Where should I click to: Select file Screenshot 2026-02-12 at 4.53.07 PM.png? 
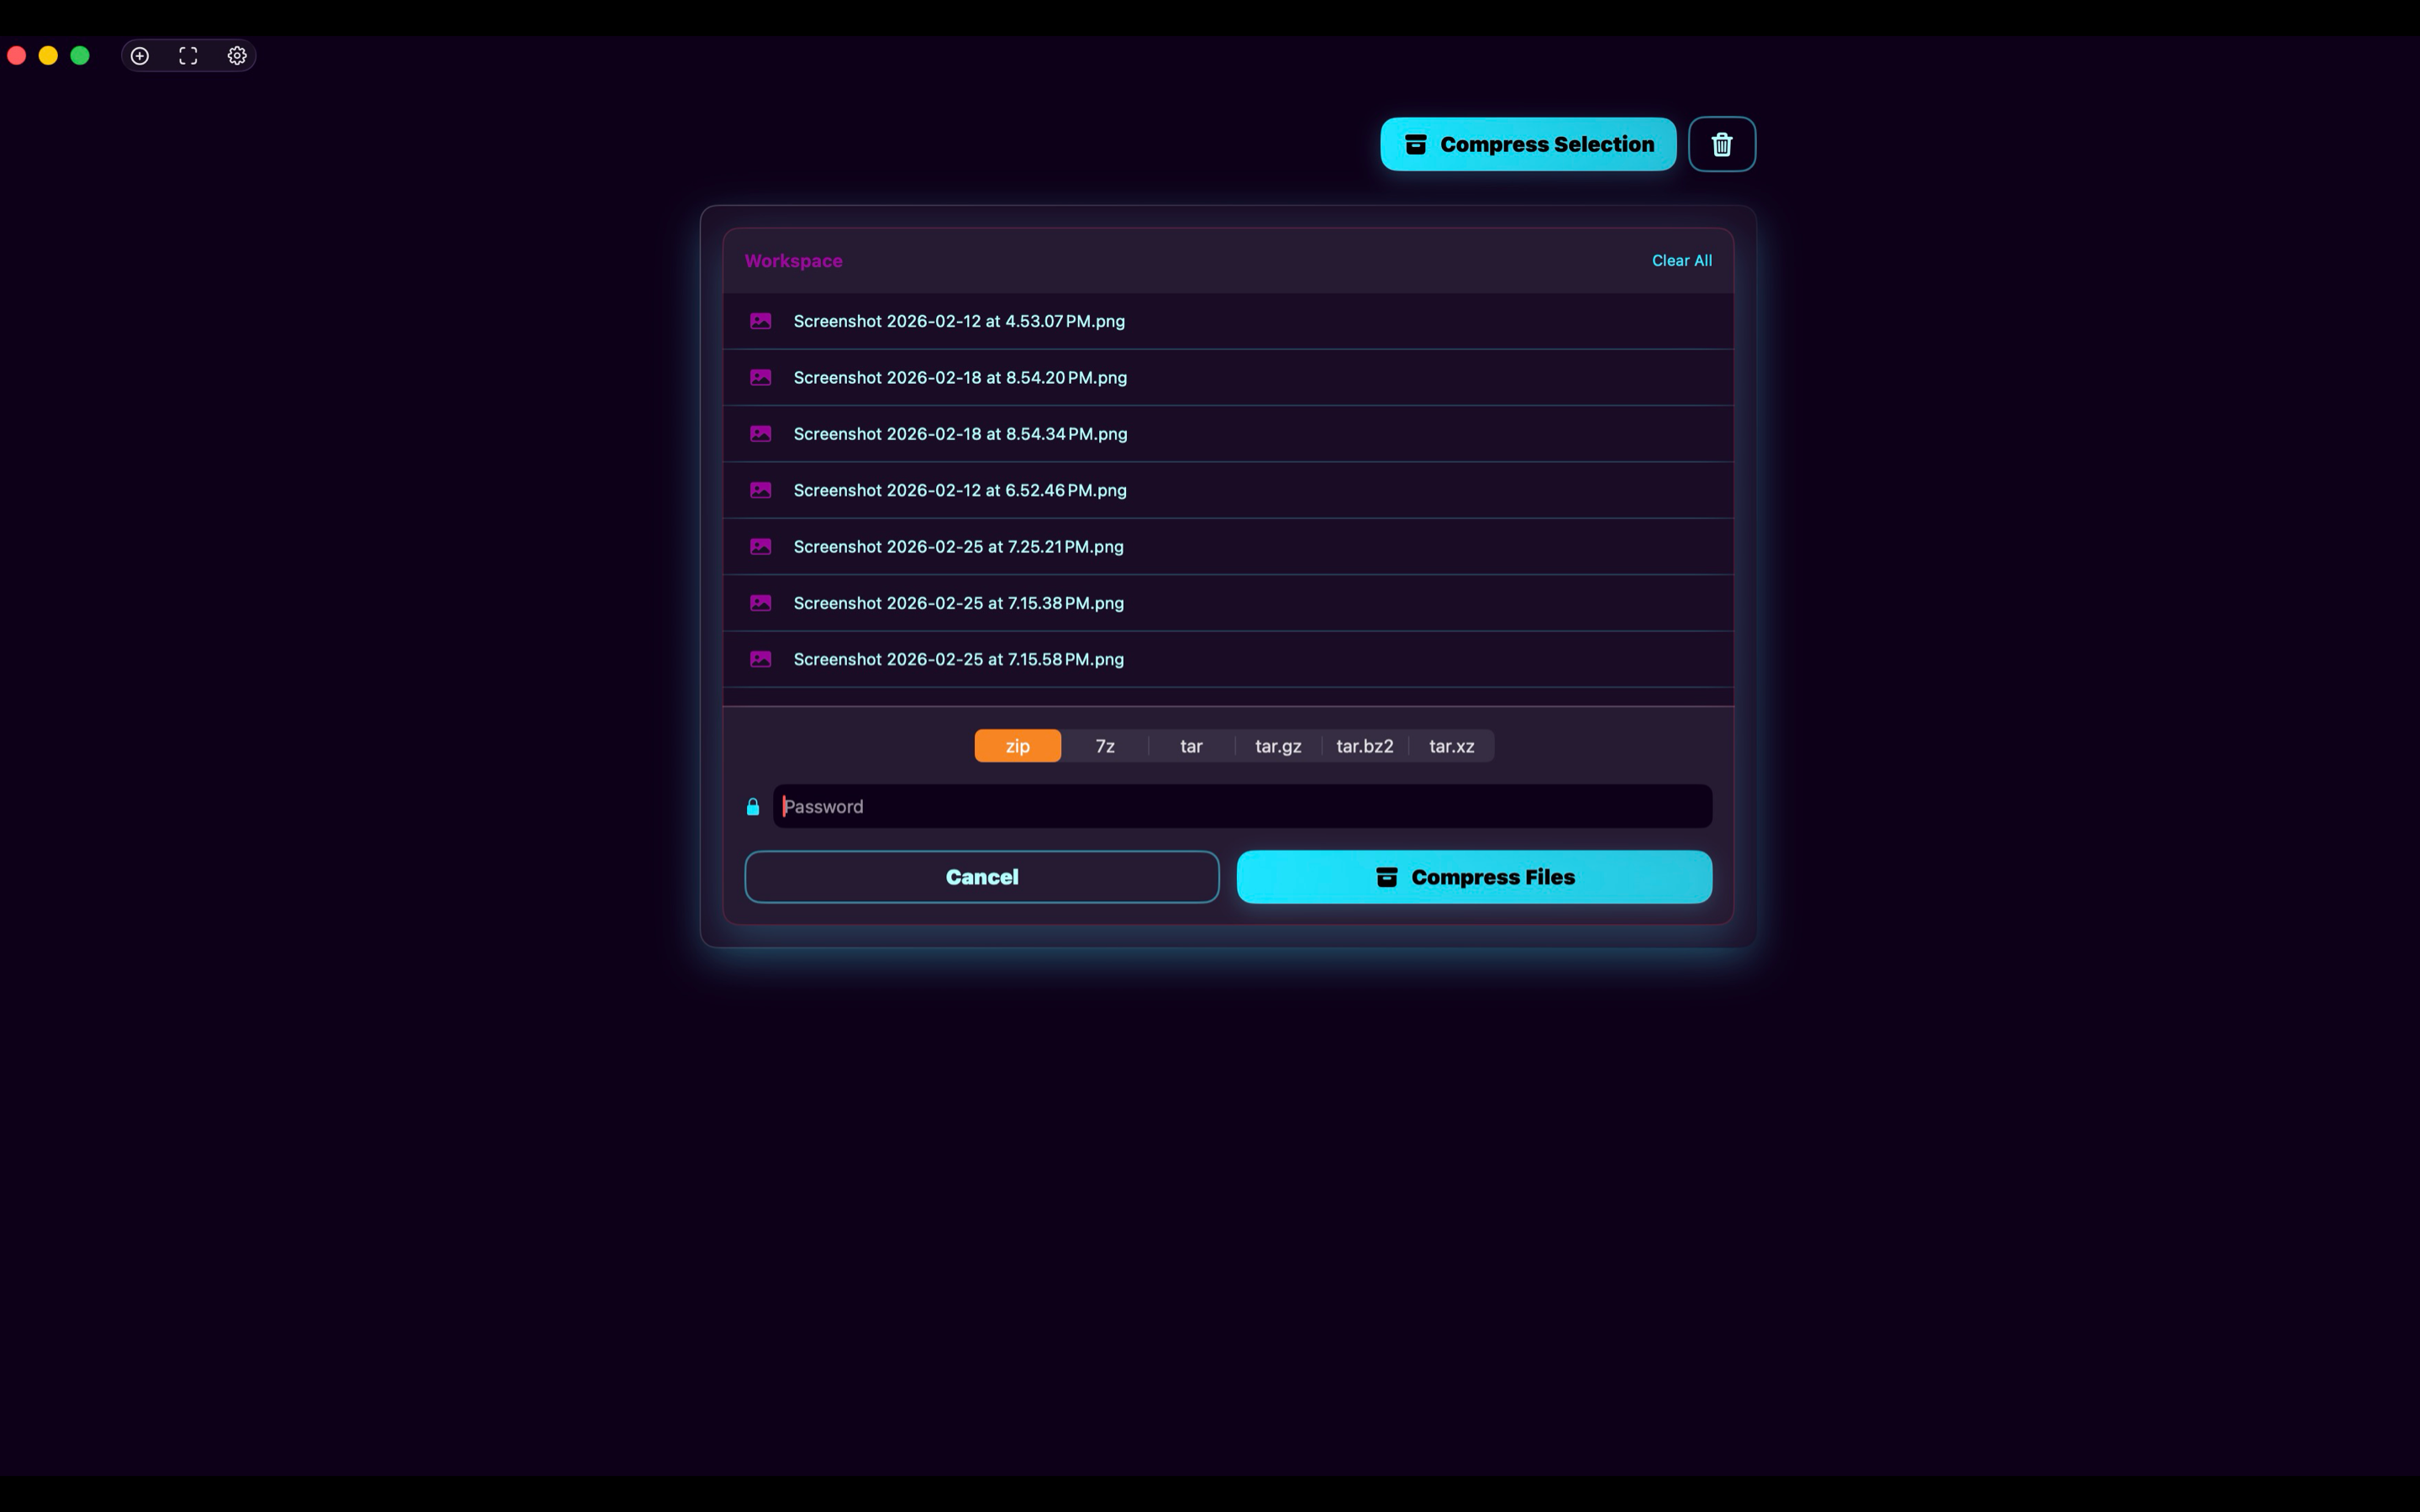click(1228, 321)
